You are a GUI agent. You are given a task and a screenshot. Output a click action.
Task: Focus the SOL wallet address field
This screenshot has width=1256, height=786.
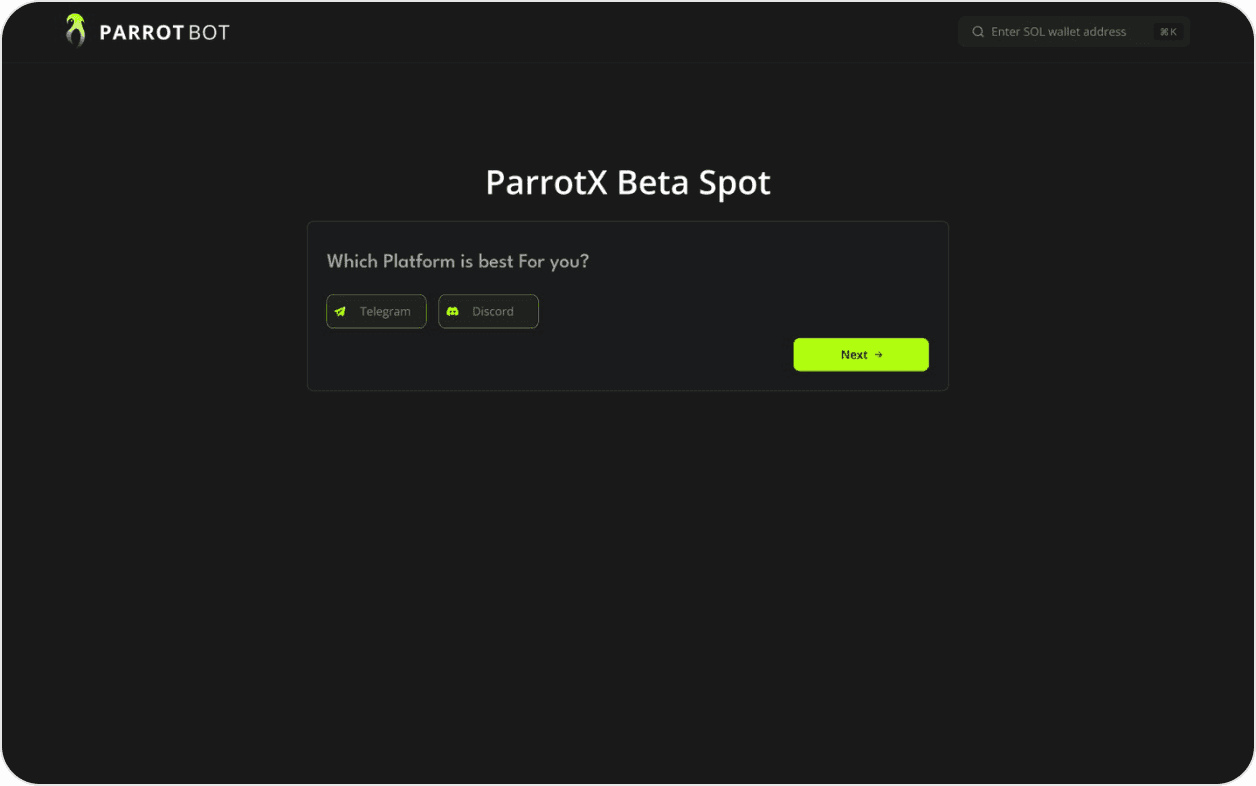[x=1073, y=32]
